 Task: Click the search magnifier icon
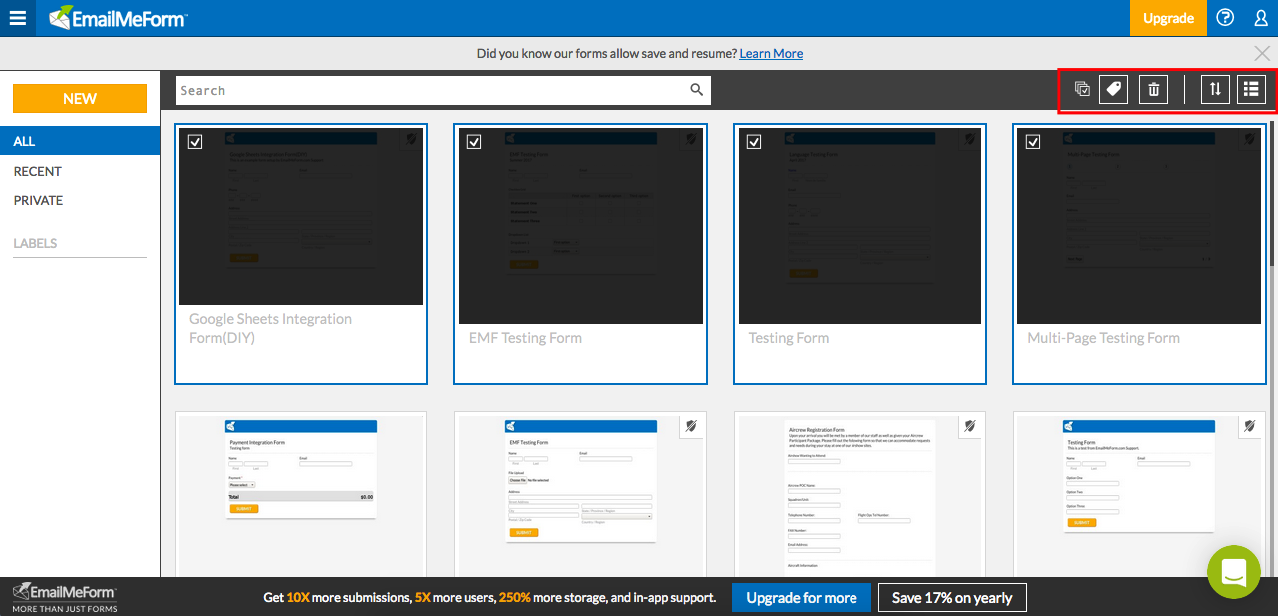[697, 90]
